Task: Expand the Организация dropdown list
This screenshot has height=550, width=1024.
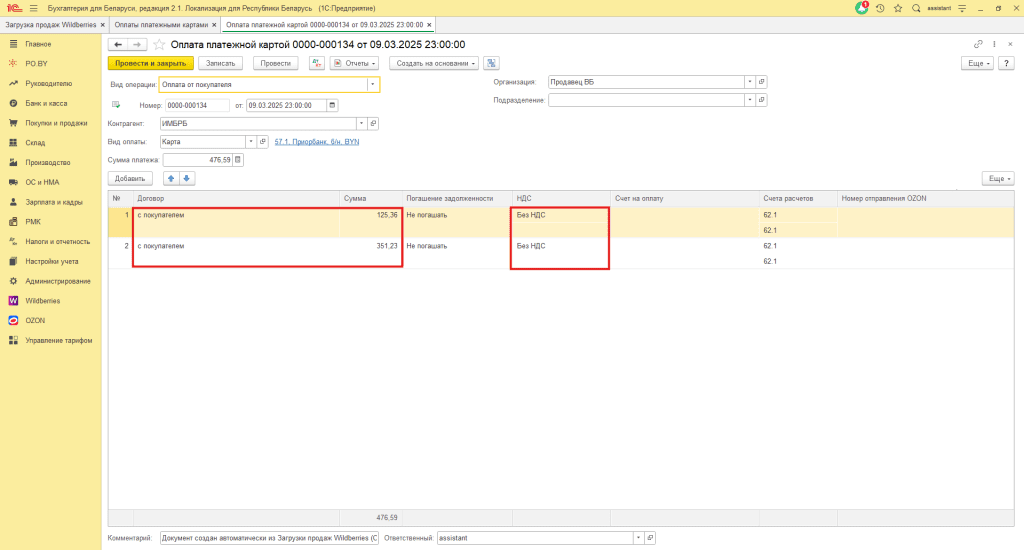Action: 749,82
